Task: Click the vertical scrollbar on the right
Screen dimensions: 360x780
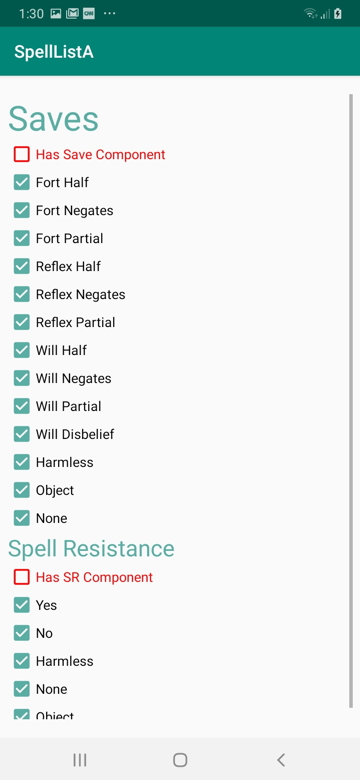Action: coord(351,400)
